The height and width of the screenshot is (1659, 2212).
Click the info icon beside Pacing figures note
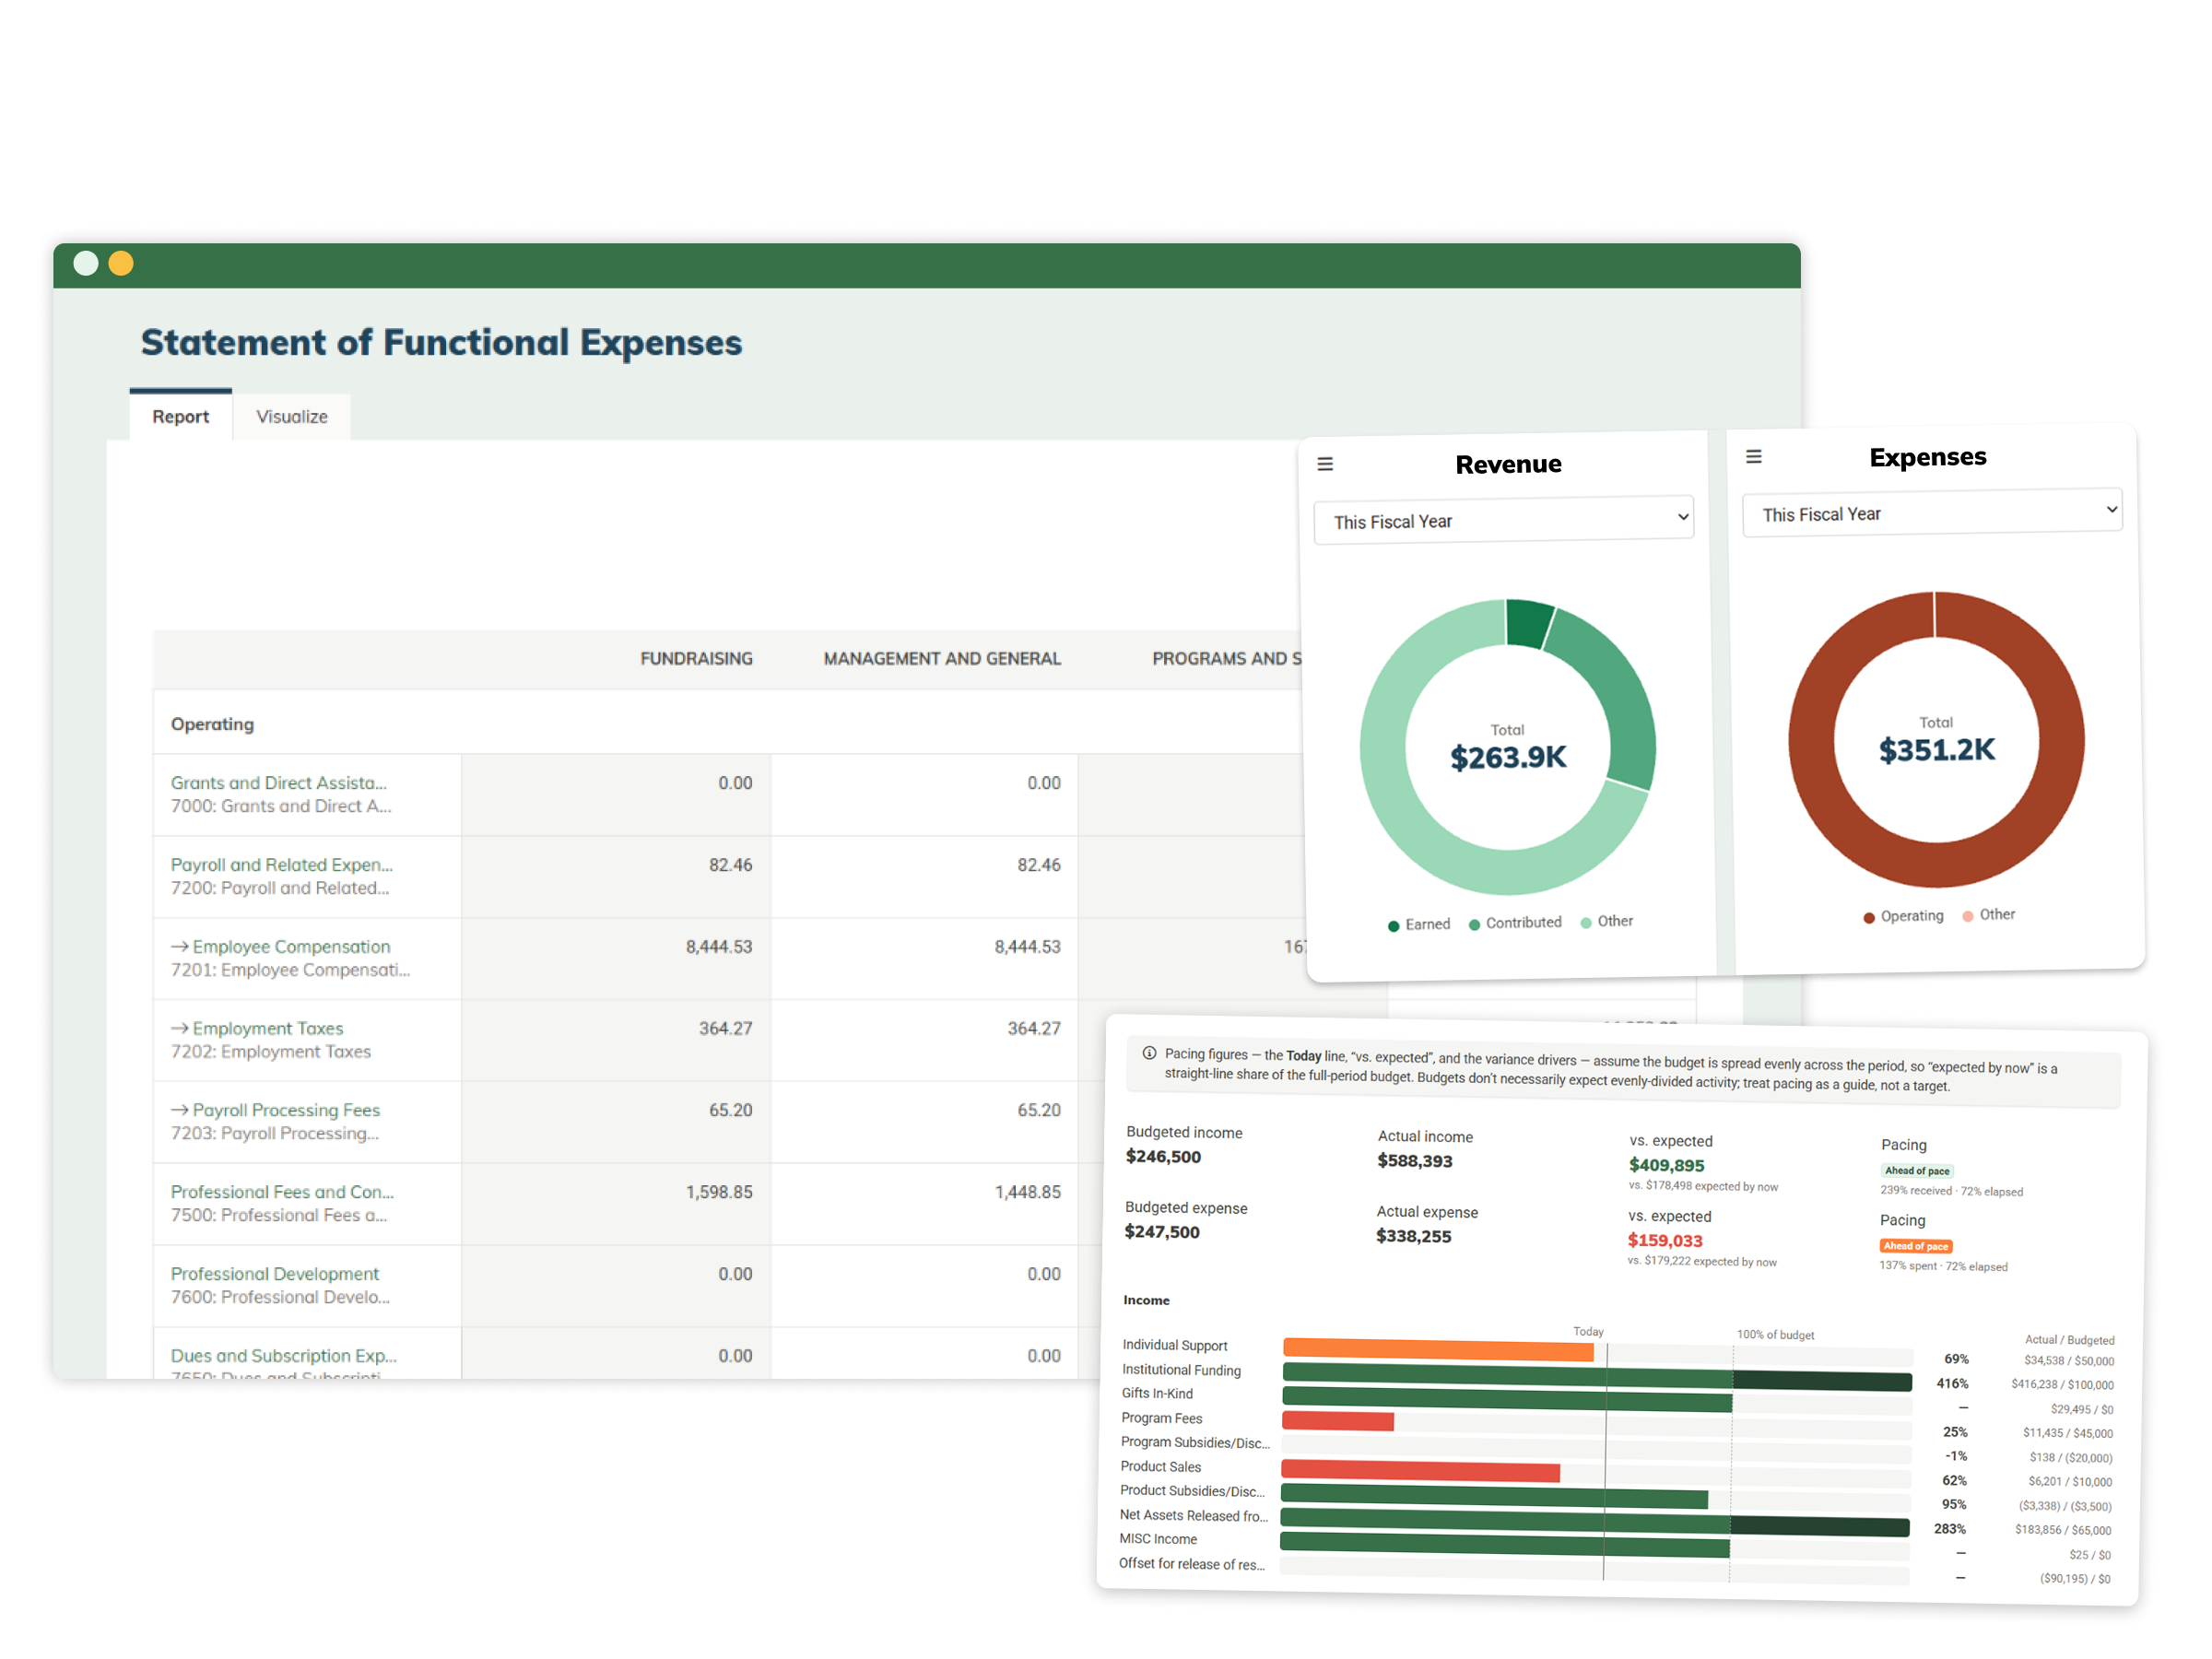(x=1149, y=1053)
